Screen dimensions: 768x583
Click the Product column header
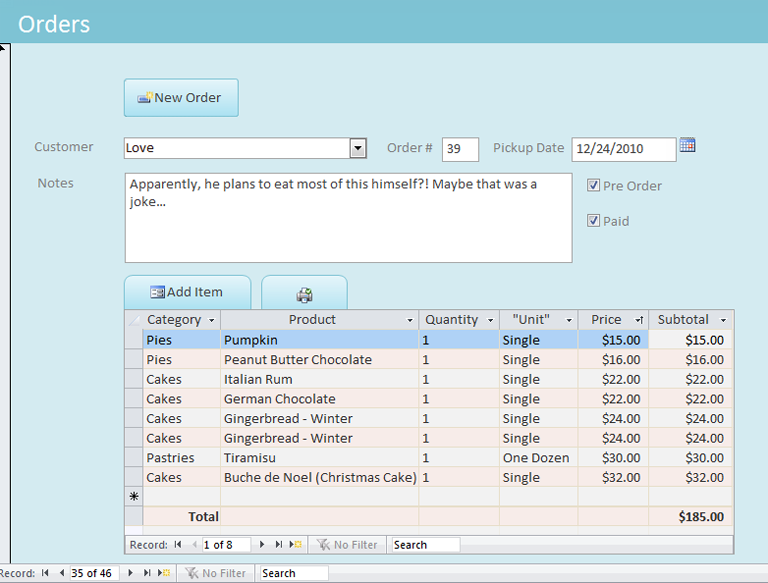pyautogui.click(x=312, y=320)
